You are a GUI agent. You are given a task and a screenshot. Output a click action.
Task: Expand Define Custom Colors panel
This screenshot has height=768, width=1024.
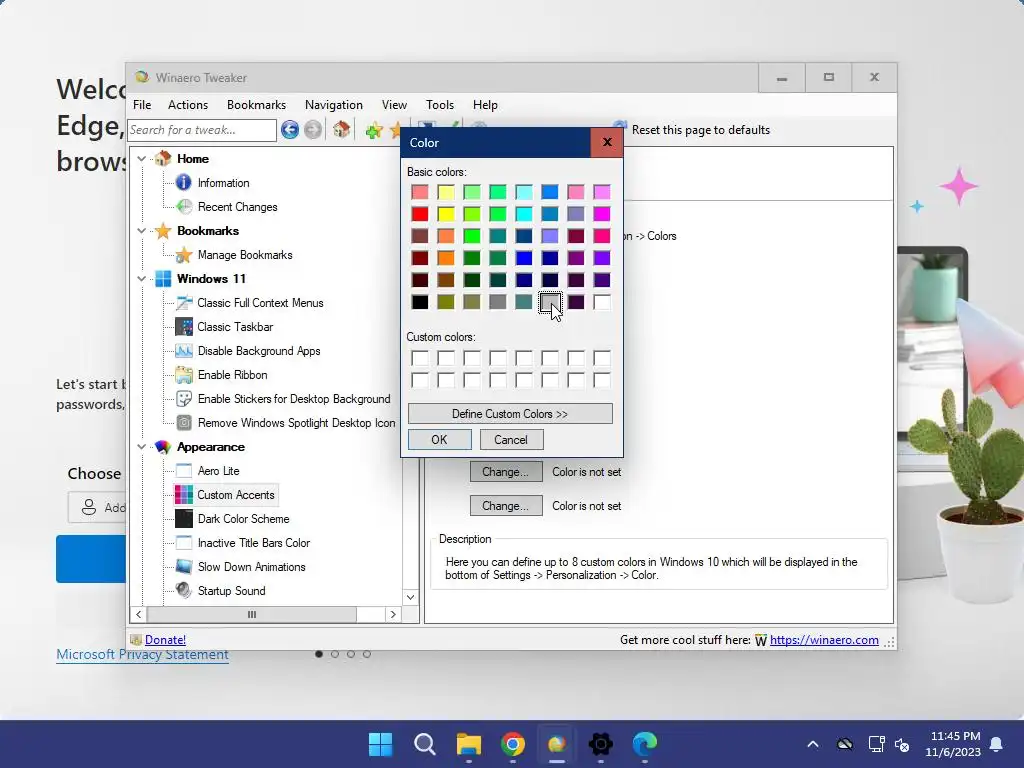tap(510, 413)
